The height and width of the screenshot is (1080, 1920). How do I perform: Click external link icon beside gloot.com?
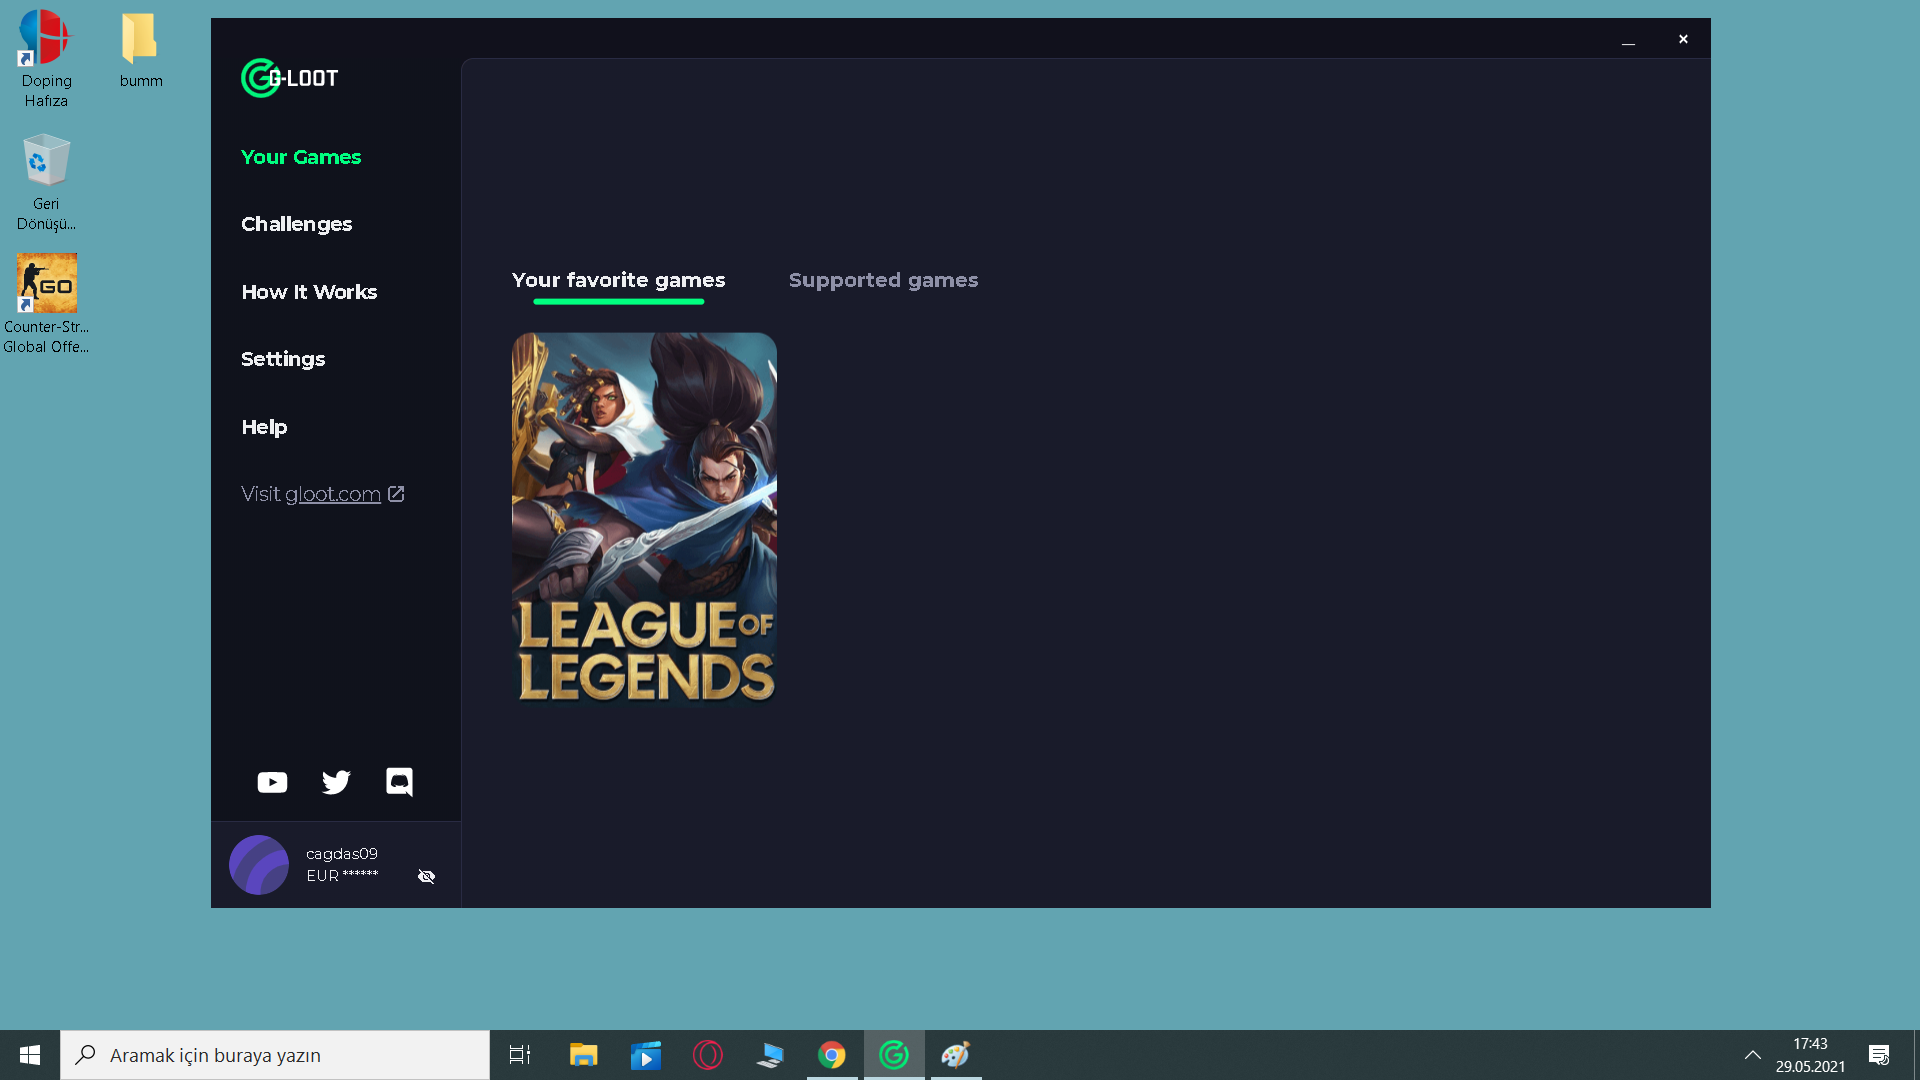(x=396, y=494)
